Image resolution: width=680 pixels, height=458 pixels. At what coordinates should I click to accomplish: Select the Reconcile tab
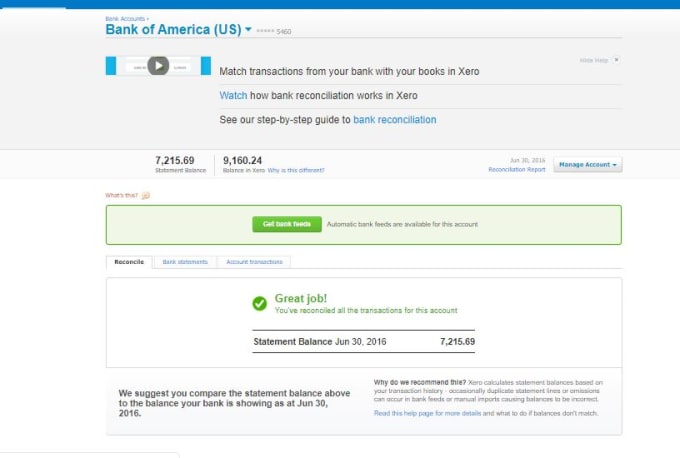(129, 262)
